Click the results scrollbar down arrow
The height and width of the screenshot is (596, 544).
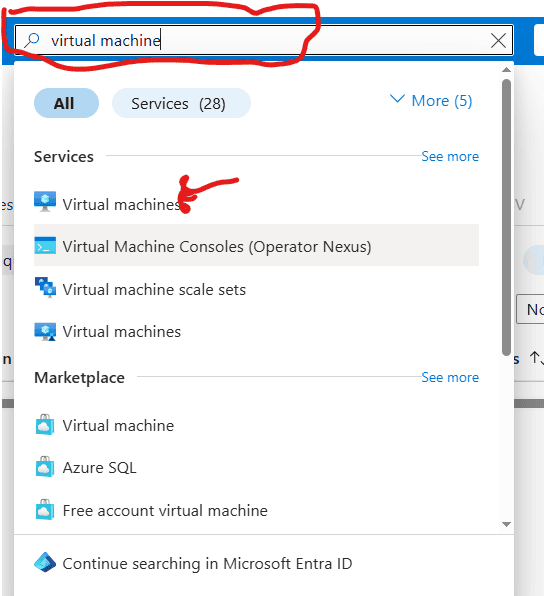(506, 524)
